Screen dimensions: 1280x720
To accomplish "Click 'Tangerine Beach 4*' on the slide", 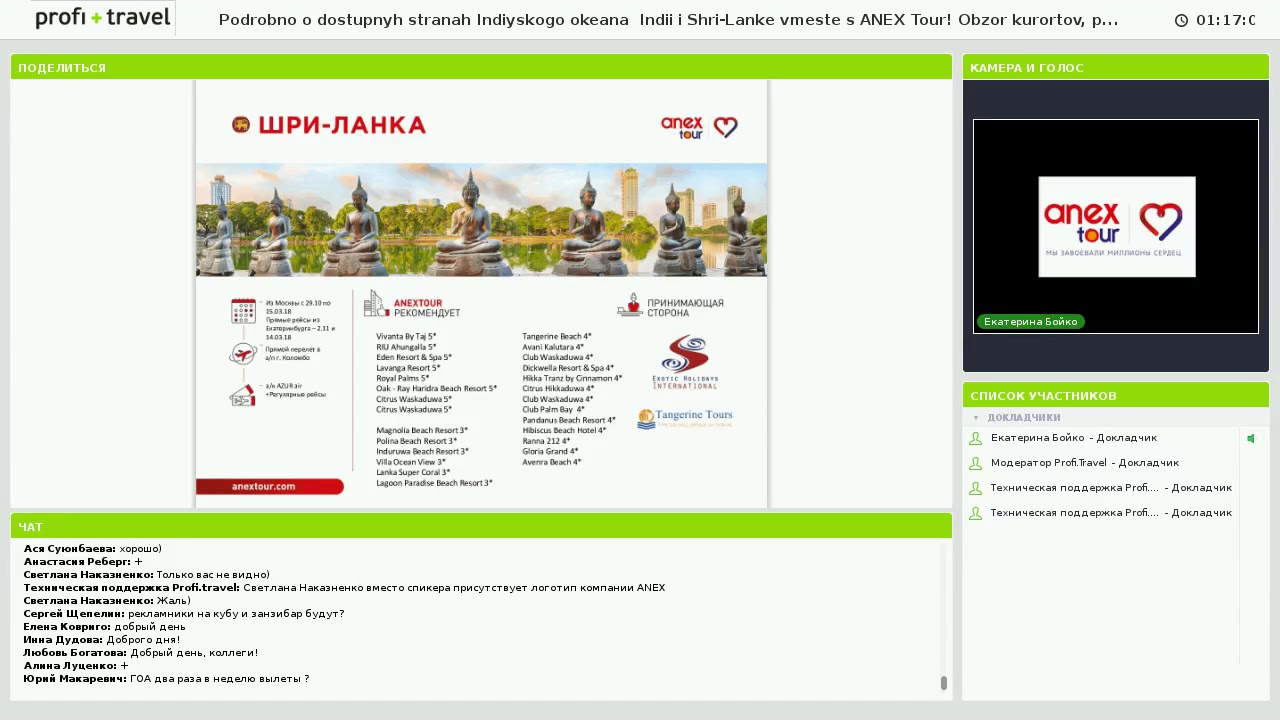I will pyautogui.click(x=557, y=337).
